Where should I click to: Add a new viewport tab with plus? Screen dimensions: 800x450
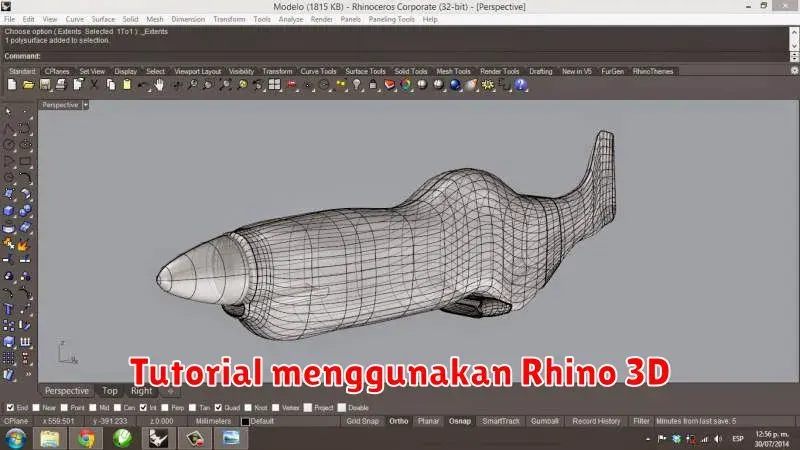(x=171, y=391)
